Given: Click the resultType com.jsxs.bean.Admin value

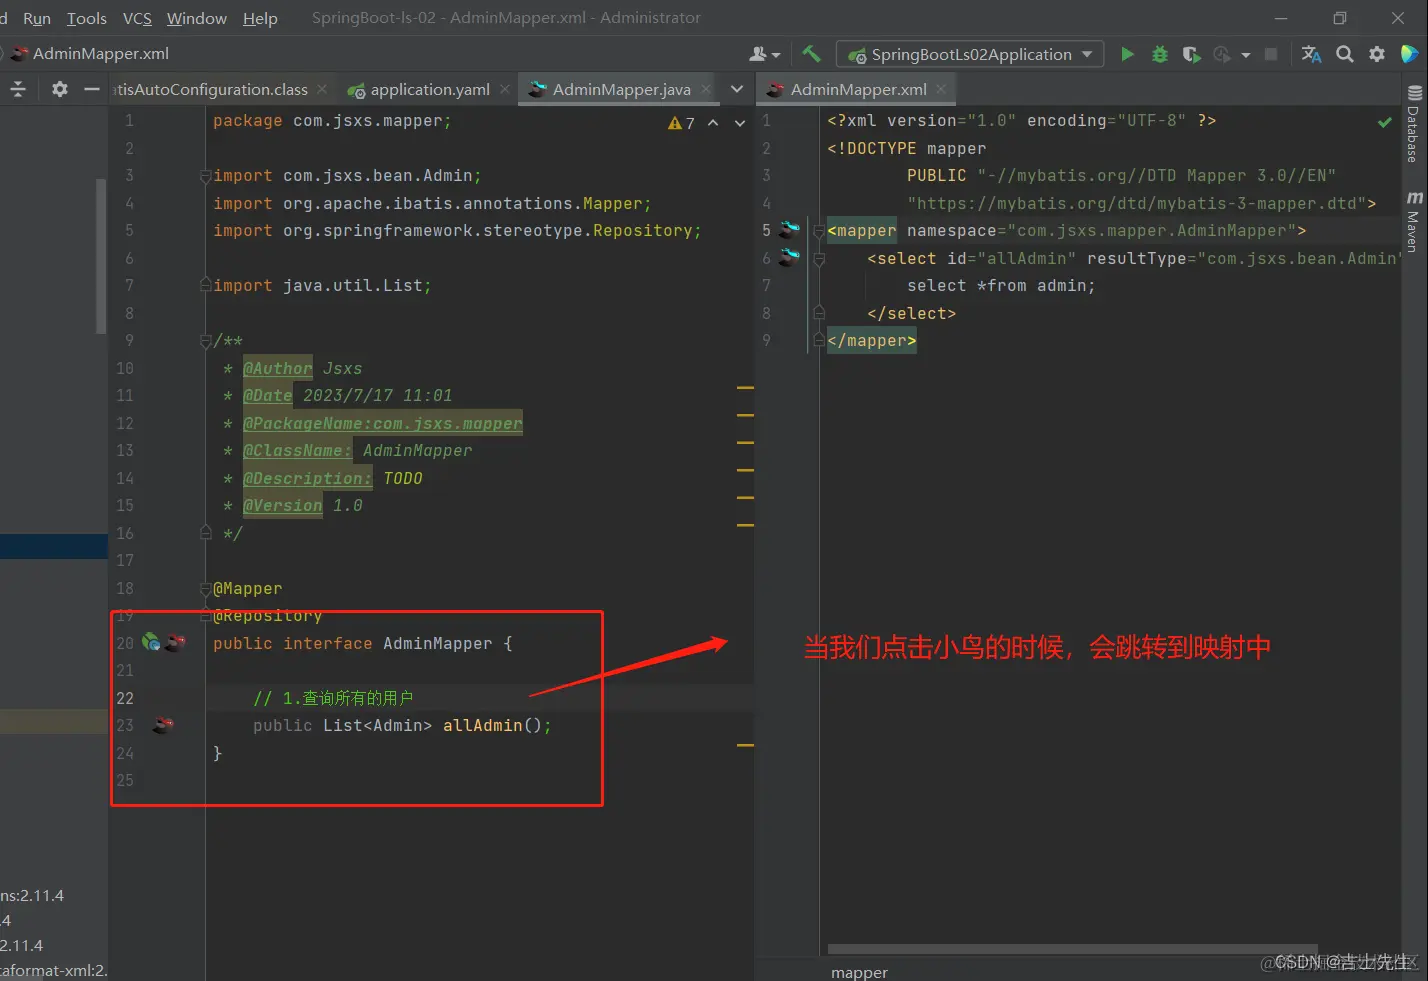Looking at the screenshot, I should pos(1301,258).
